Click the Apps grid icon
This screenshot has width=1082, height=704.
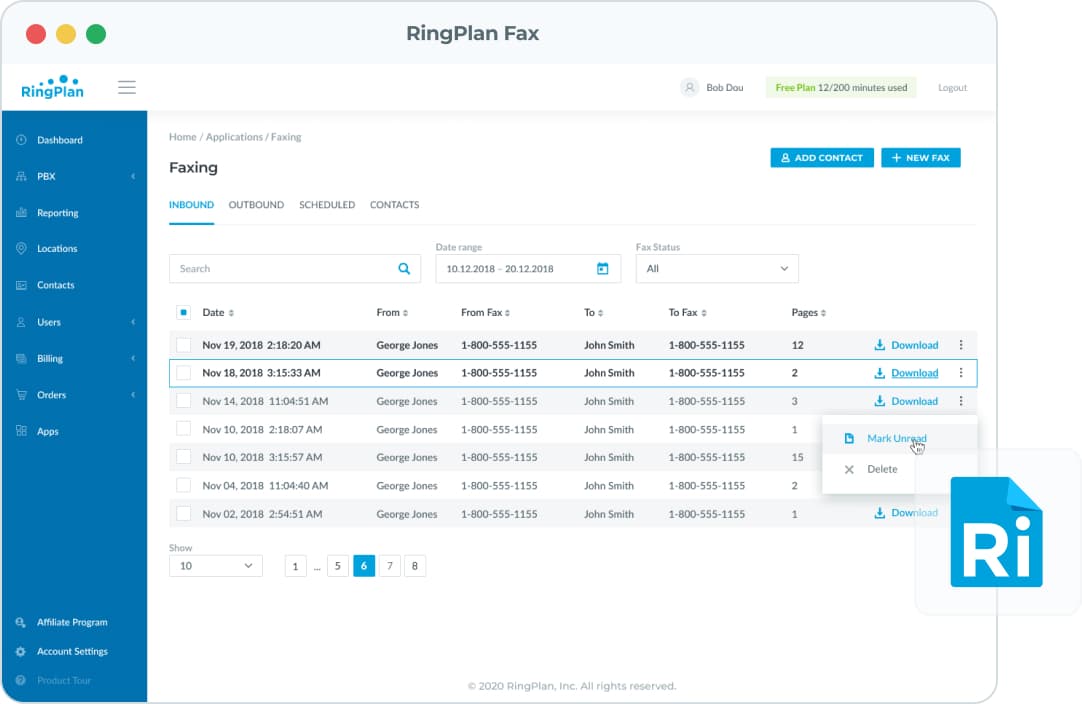tap(21, 431)
